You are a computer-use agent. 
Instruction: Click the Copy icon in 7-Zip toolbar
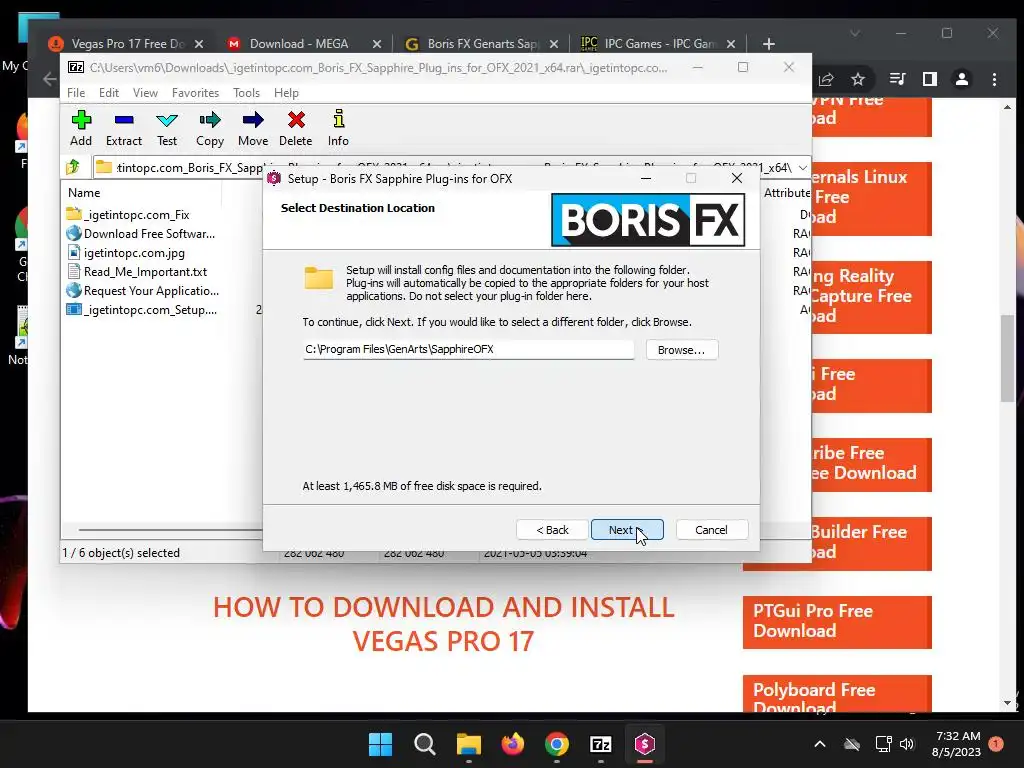pos(210,128)
